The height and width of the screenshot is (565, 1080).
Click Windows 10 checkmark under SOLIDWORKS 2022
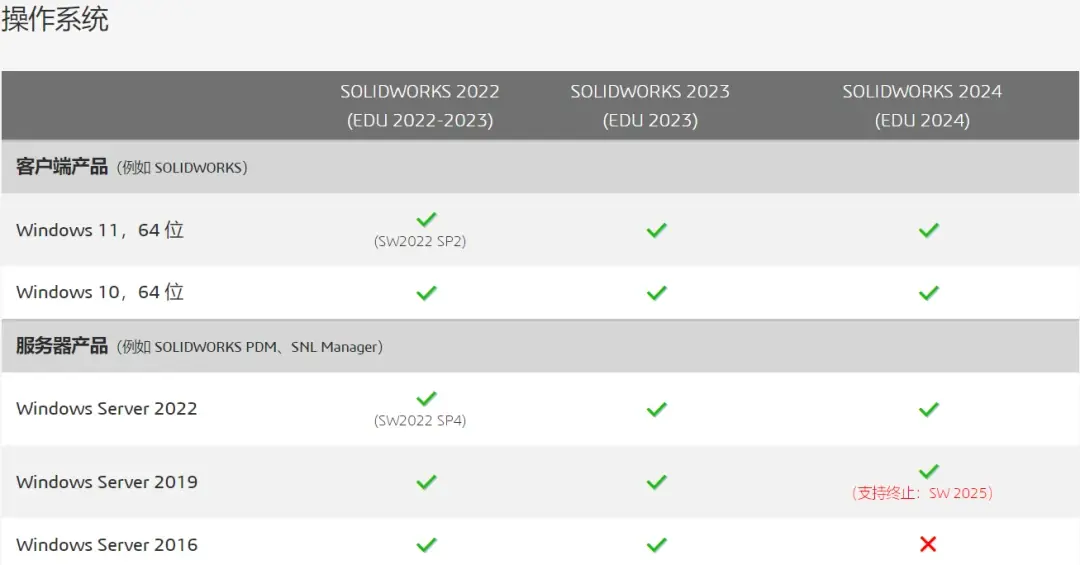click(426, 293)
